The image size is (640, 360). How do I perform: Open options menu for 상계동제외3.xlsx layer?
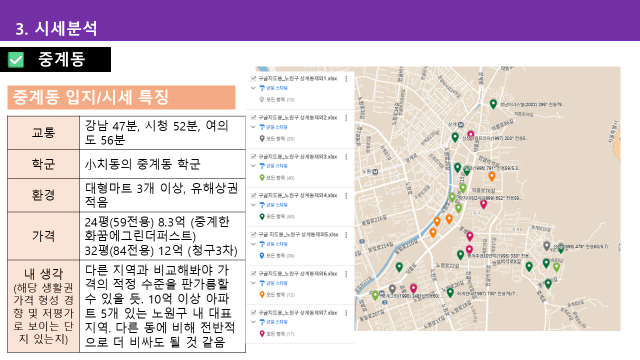pos(346,157)
